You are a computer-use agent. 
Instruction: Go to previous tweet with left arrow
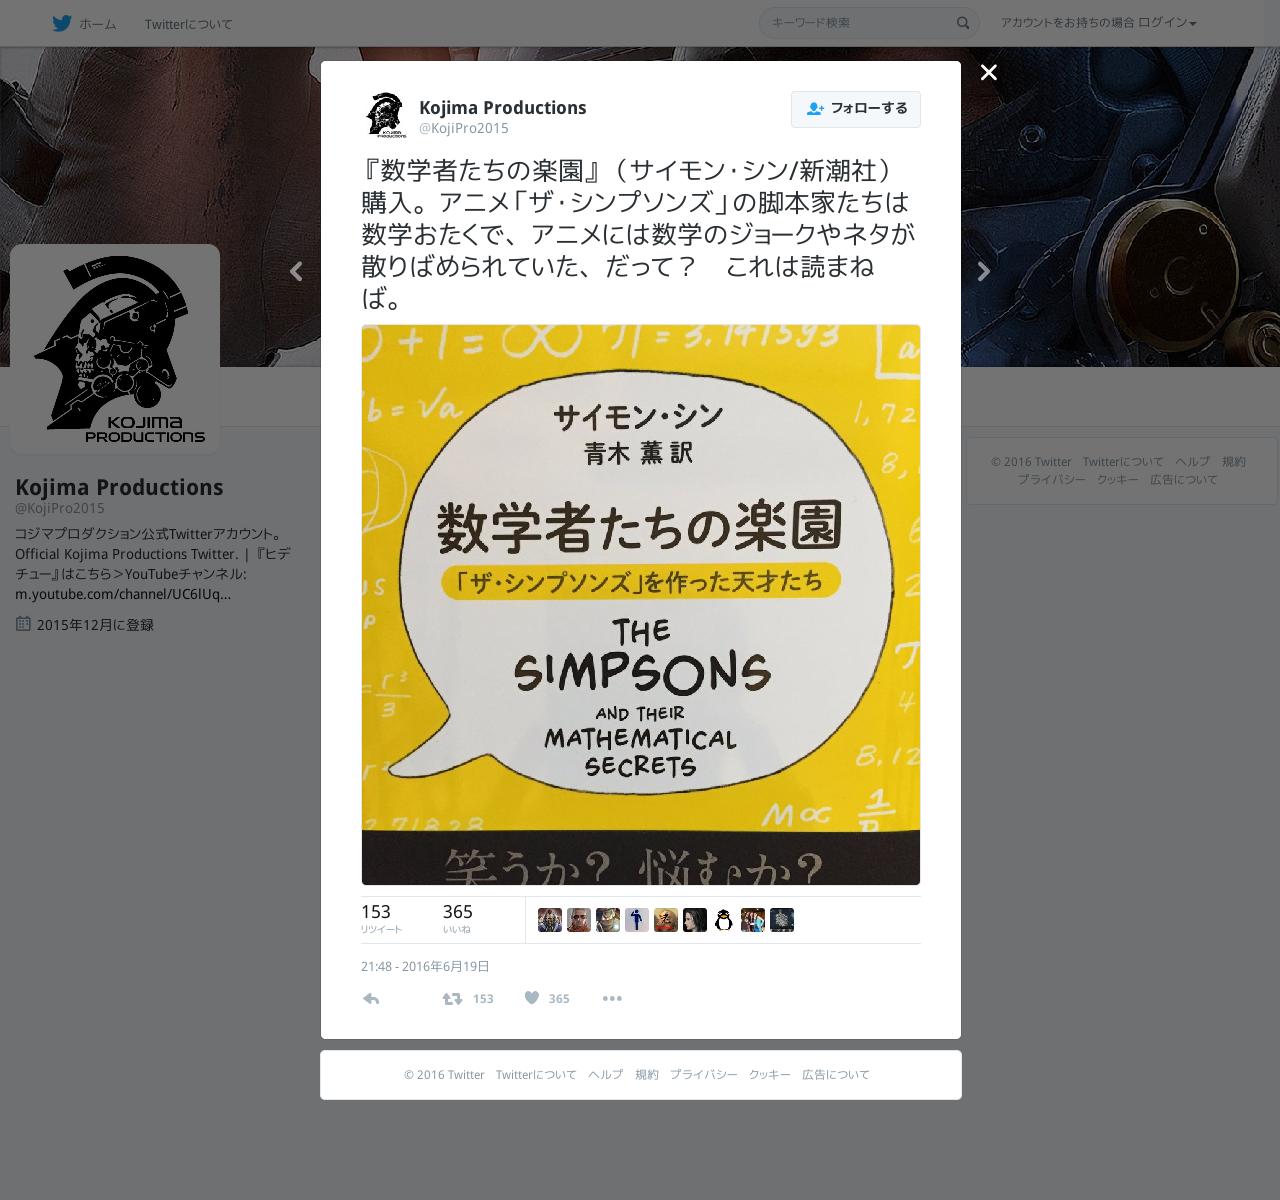(x=296, y=271)
